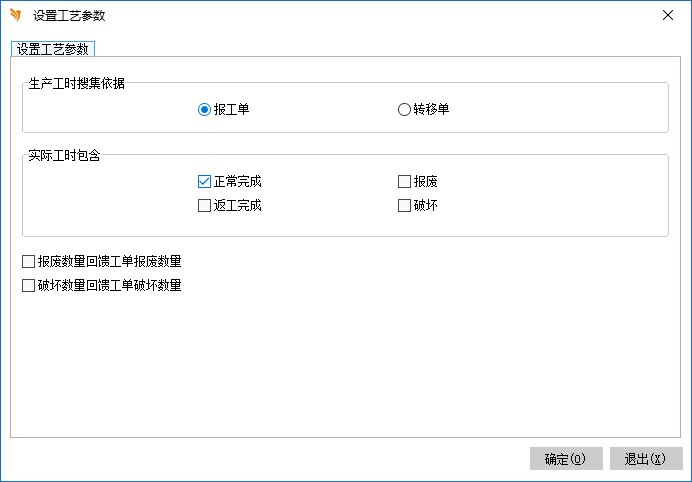
Task: Click the 转移单 option label text
Action: [431, 110]
